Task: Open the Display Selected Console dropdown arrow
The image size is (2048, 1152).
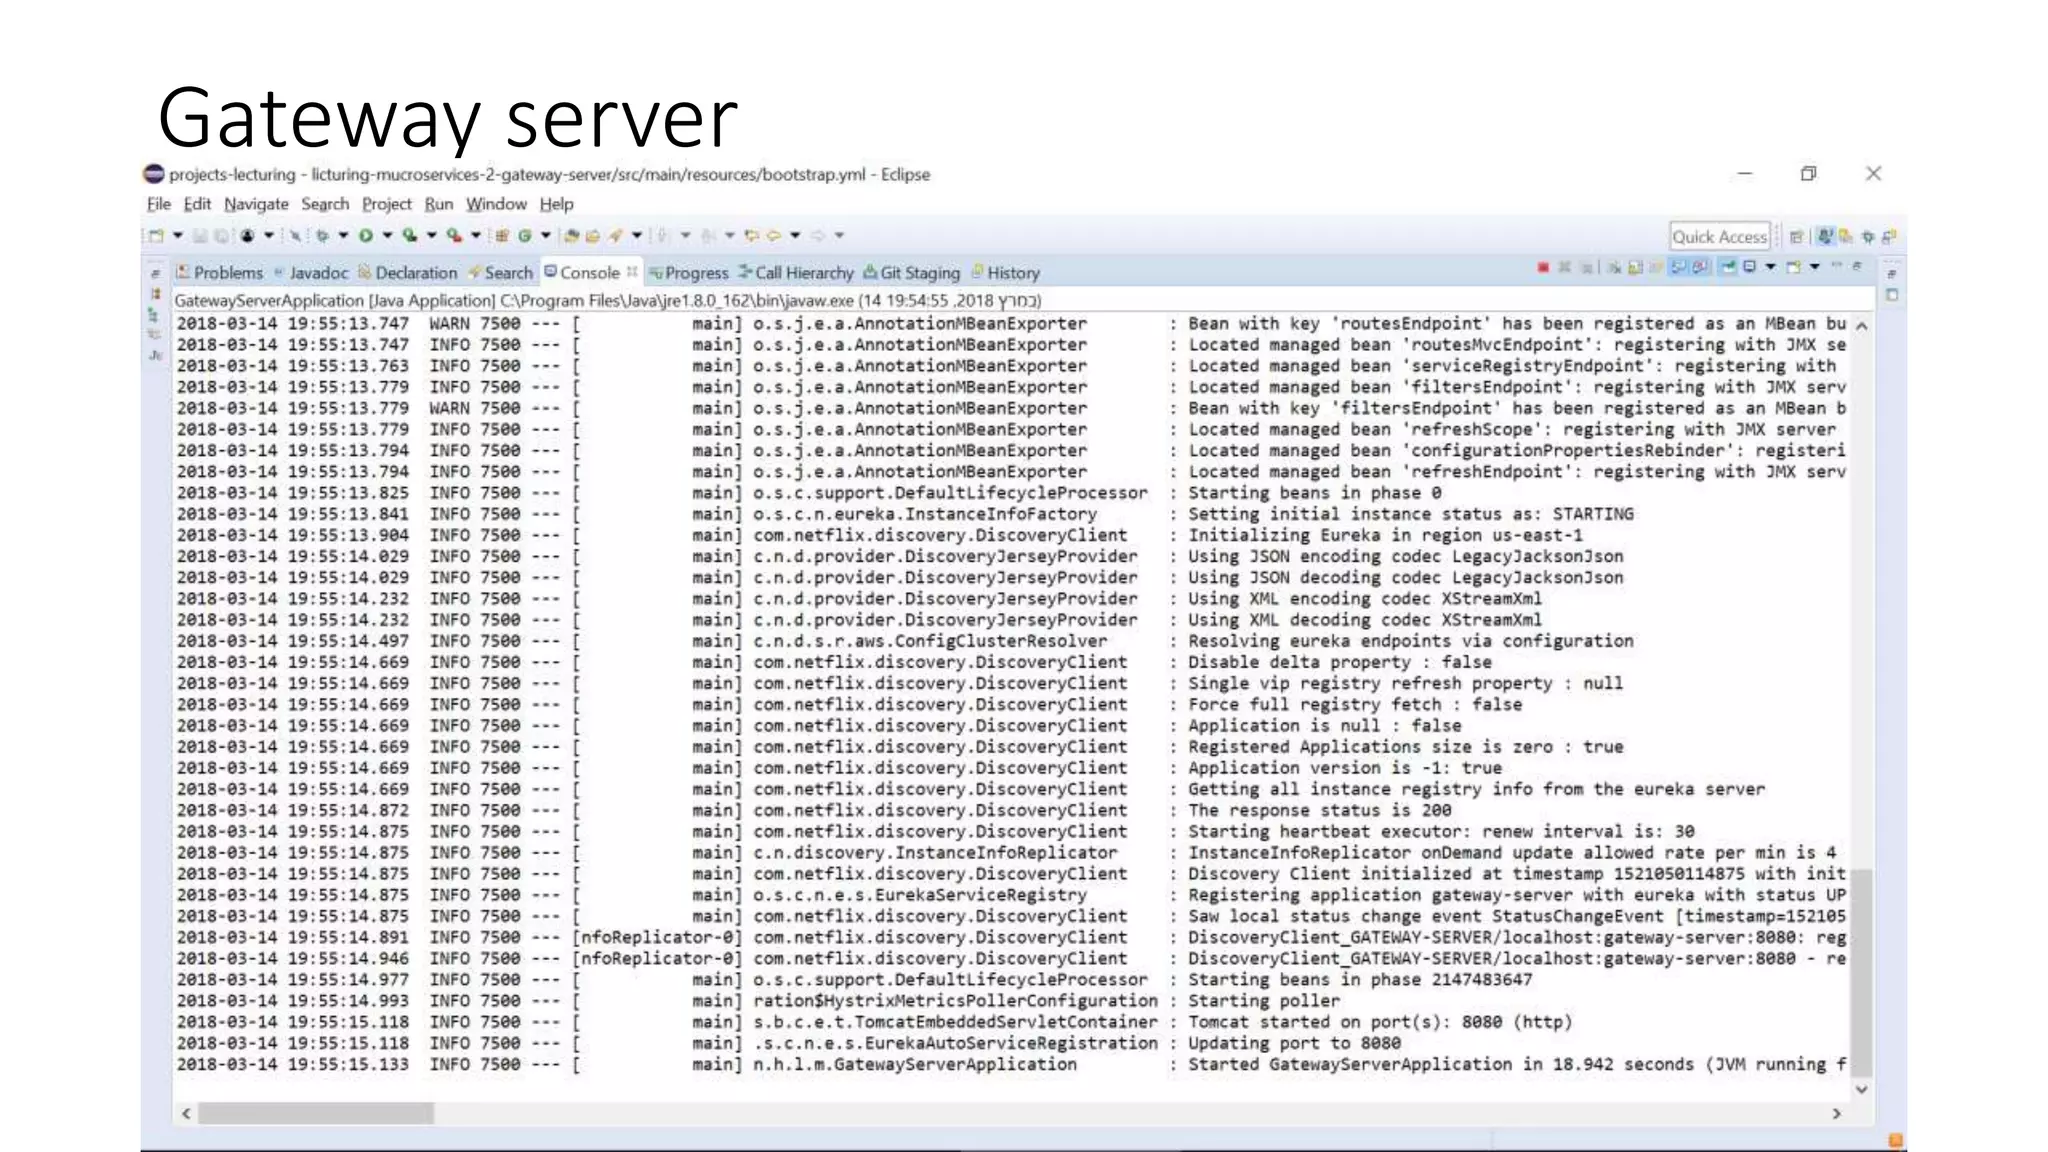Action: click(1771, 267)
